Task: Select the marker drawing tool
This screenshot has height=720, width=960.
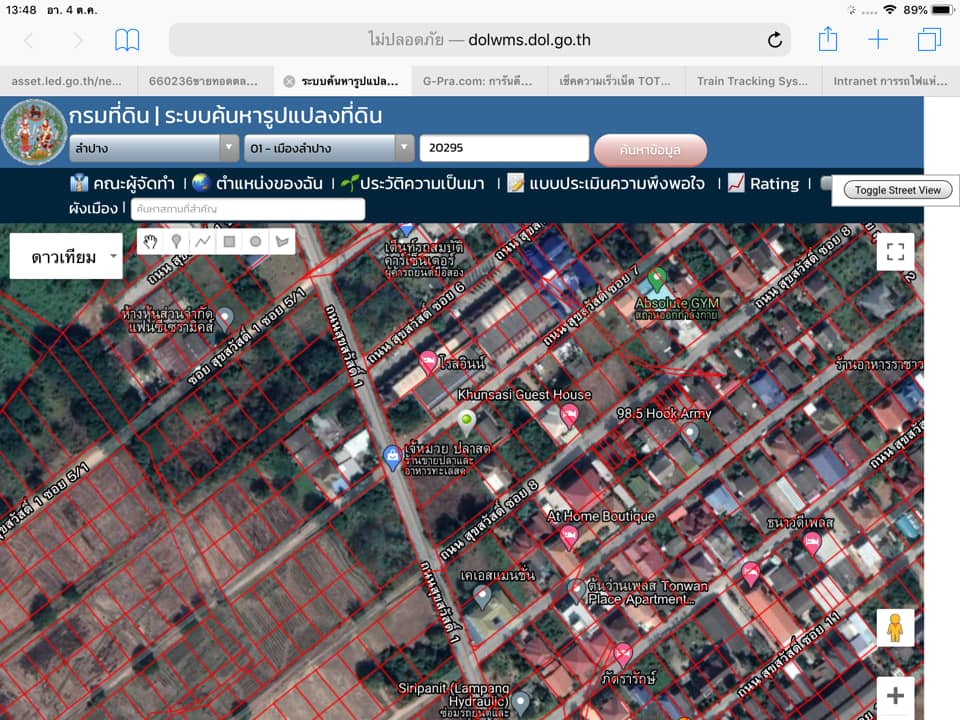Action: pyautogui.click(x=176, y=241)
